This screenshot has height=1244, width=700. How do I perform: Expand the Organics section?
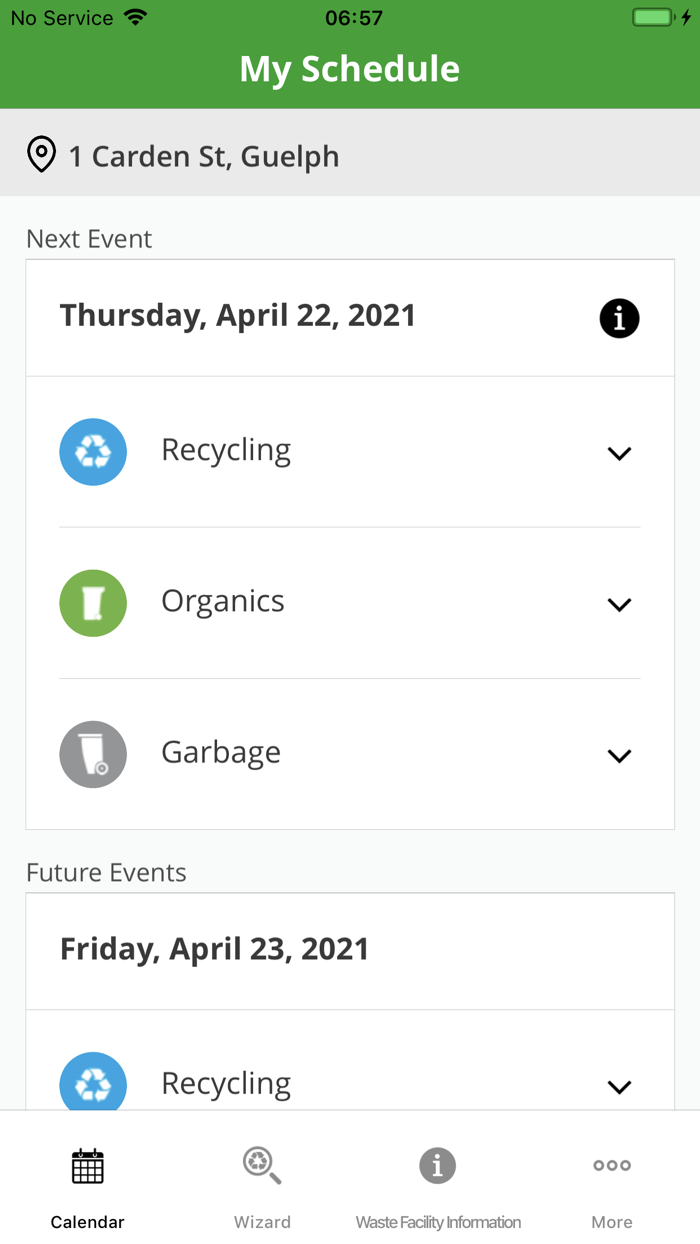point(619,604)
